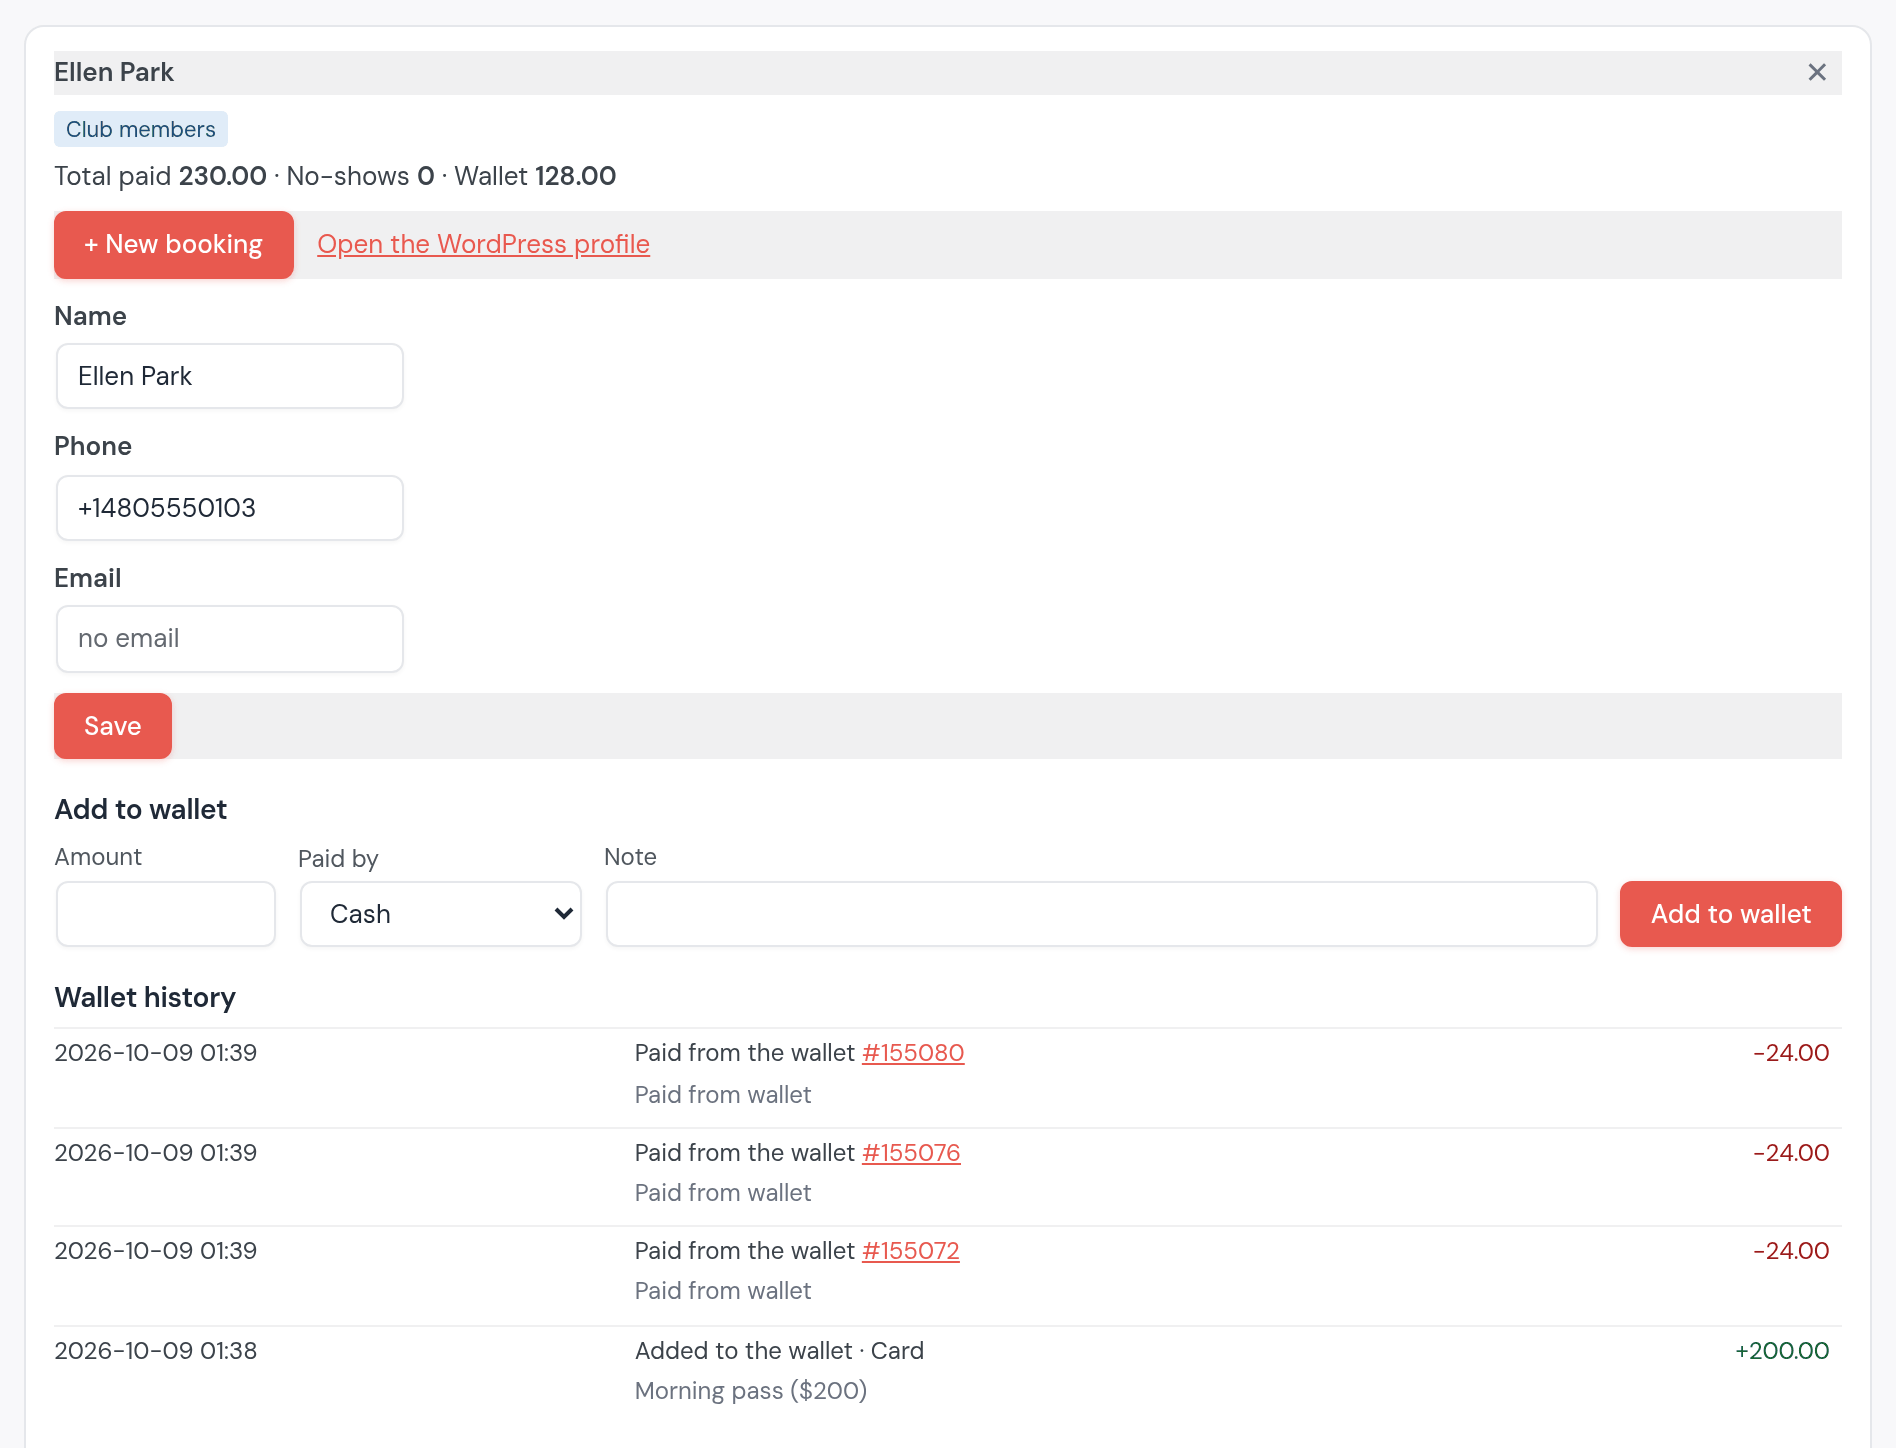The image size is (1896, 1448).
Task: Click the -24.00 amount for booking #155080
Action: point(1791,1053)
